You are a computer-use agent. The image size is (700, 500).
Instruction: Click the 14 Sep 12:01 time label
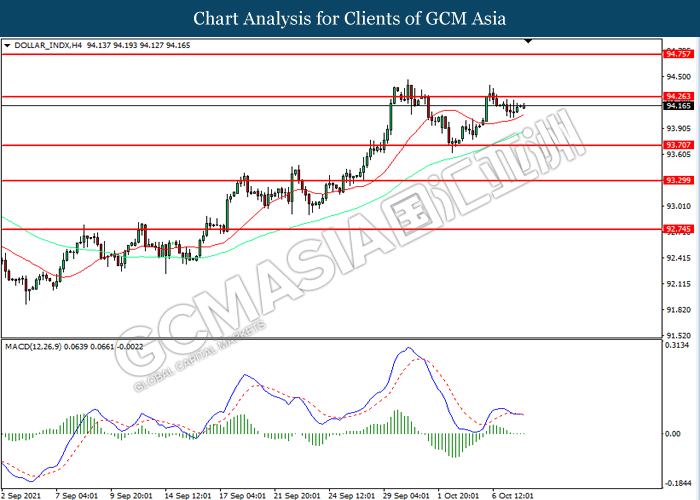pos(188,496)
